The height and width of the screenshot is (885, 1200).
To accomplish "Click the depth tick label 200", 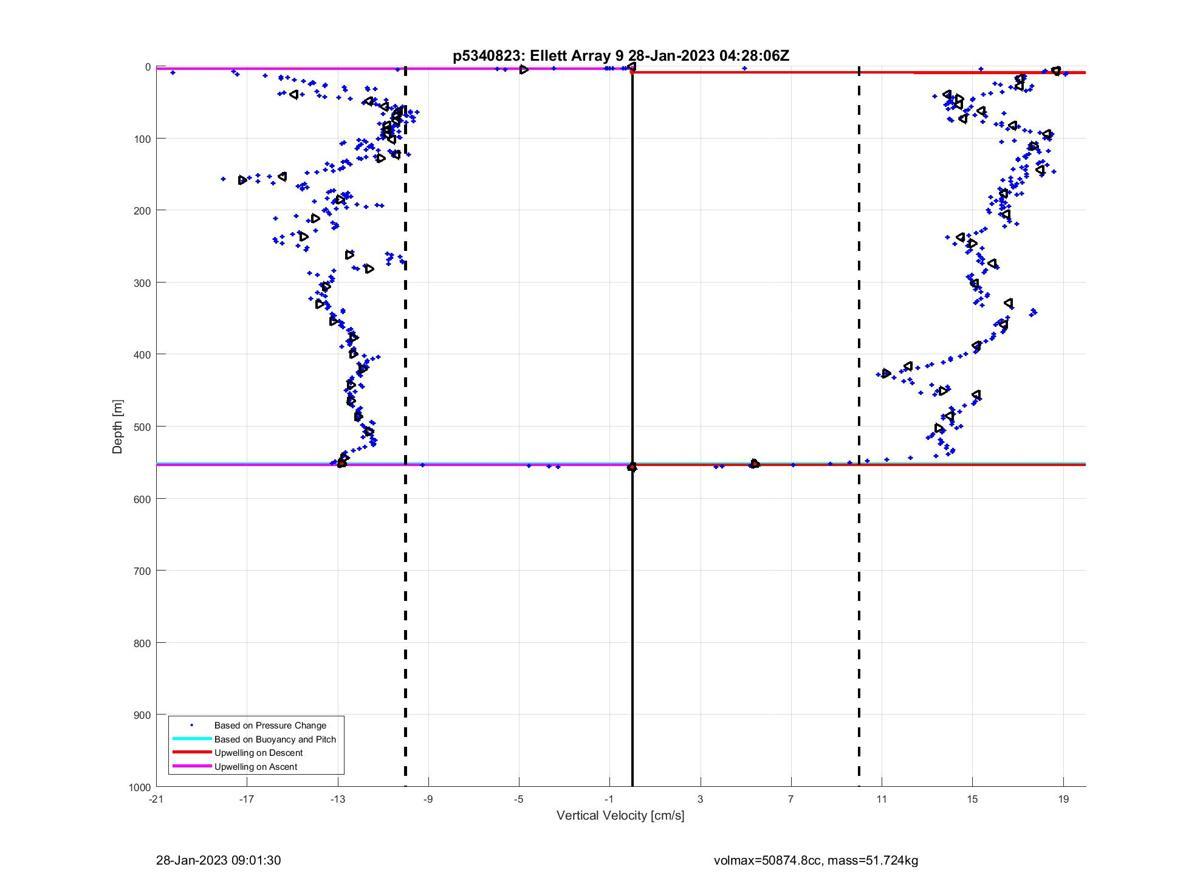I will pyautogui.click(x=141, y=211).
